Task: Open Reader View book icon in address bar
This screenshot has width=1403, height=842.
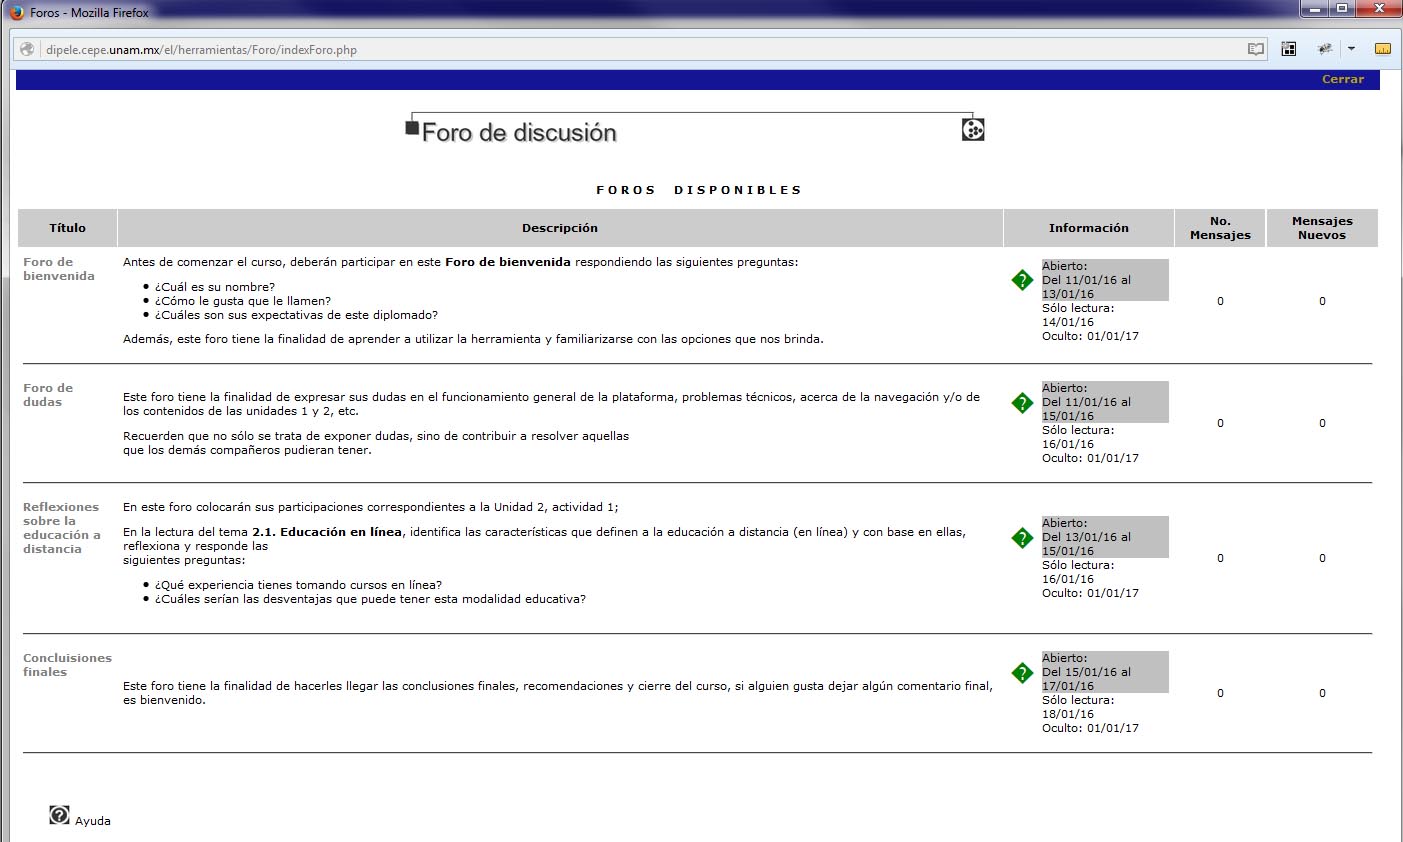Action: [x=1256, y=49]
